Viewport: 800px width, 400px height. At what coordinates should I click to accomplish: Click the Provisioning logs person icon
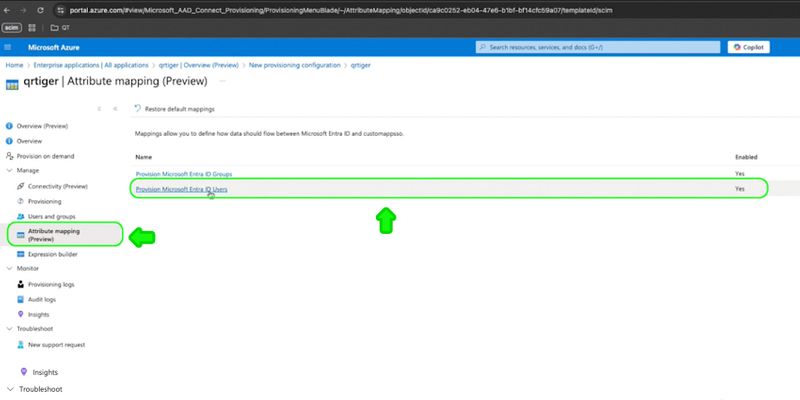tap(20, 284)
